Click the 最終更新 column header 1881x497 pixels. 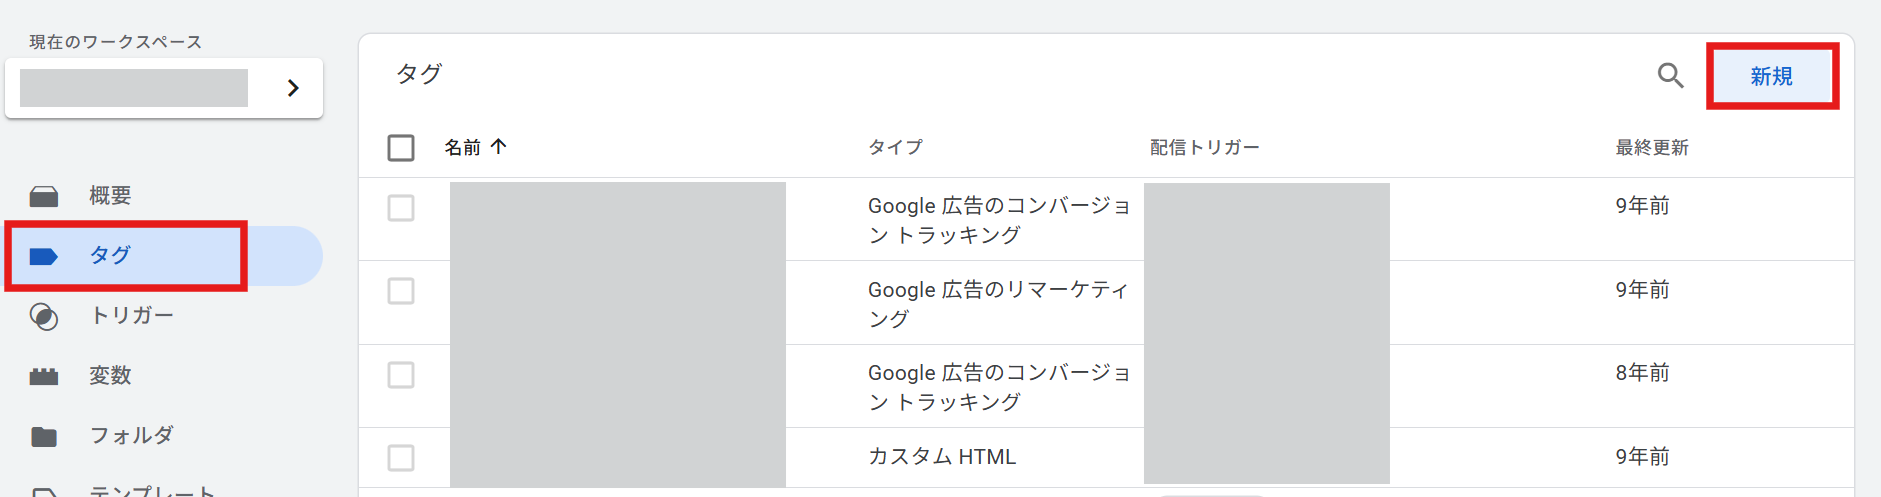[1651, 148]
